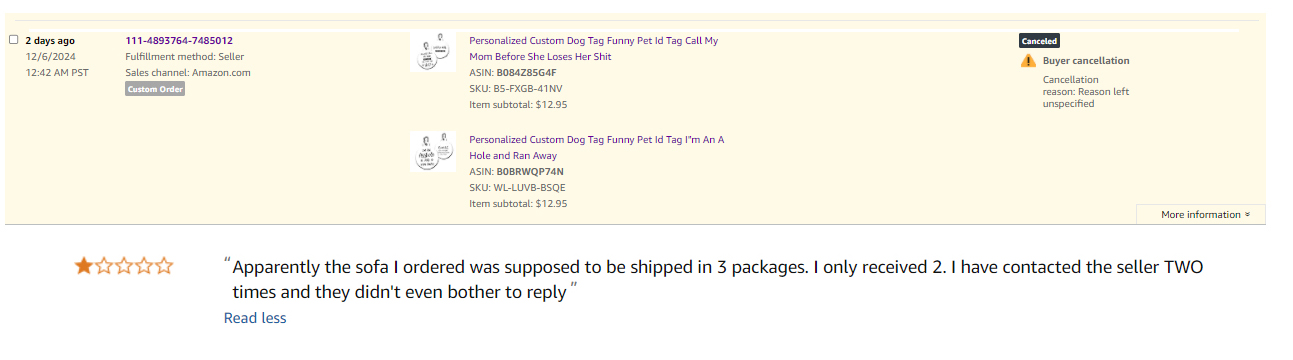Open the 'Call My Mom' dog tag product link
The image size is (1293, 360).
tap(594, 49)
